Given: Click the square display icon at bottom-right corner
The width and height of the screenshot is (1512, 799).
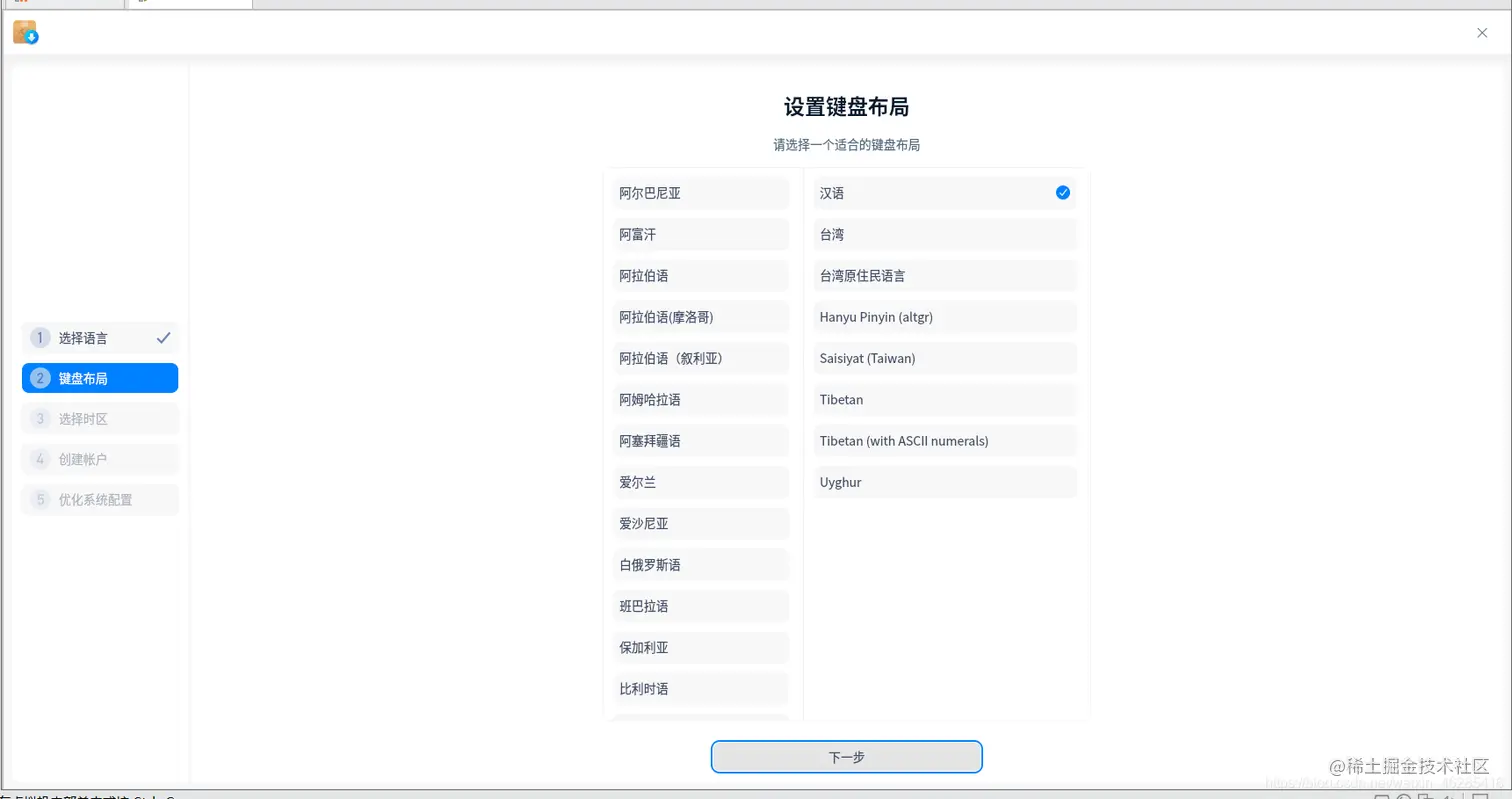Looking at the screenshot, I should 1482,797.
